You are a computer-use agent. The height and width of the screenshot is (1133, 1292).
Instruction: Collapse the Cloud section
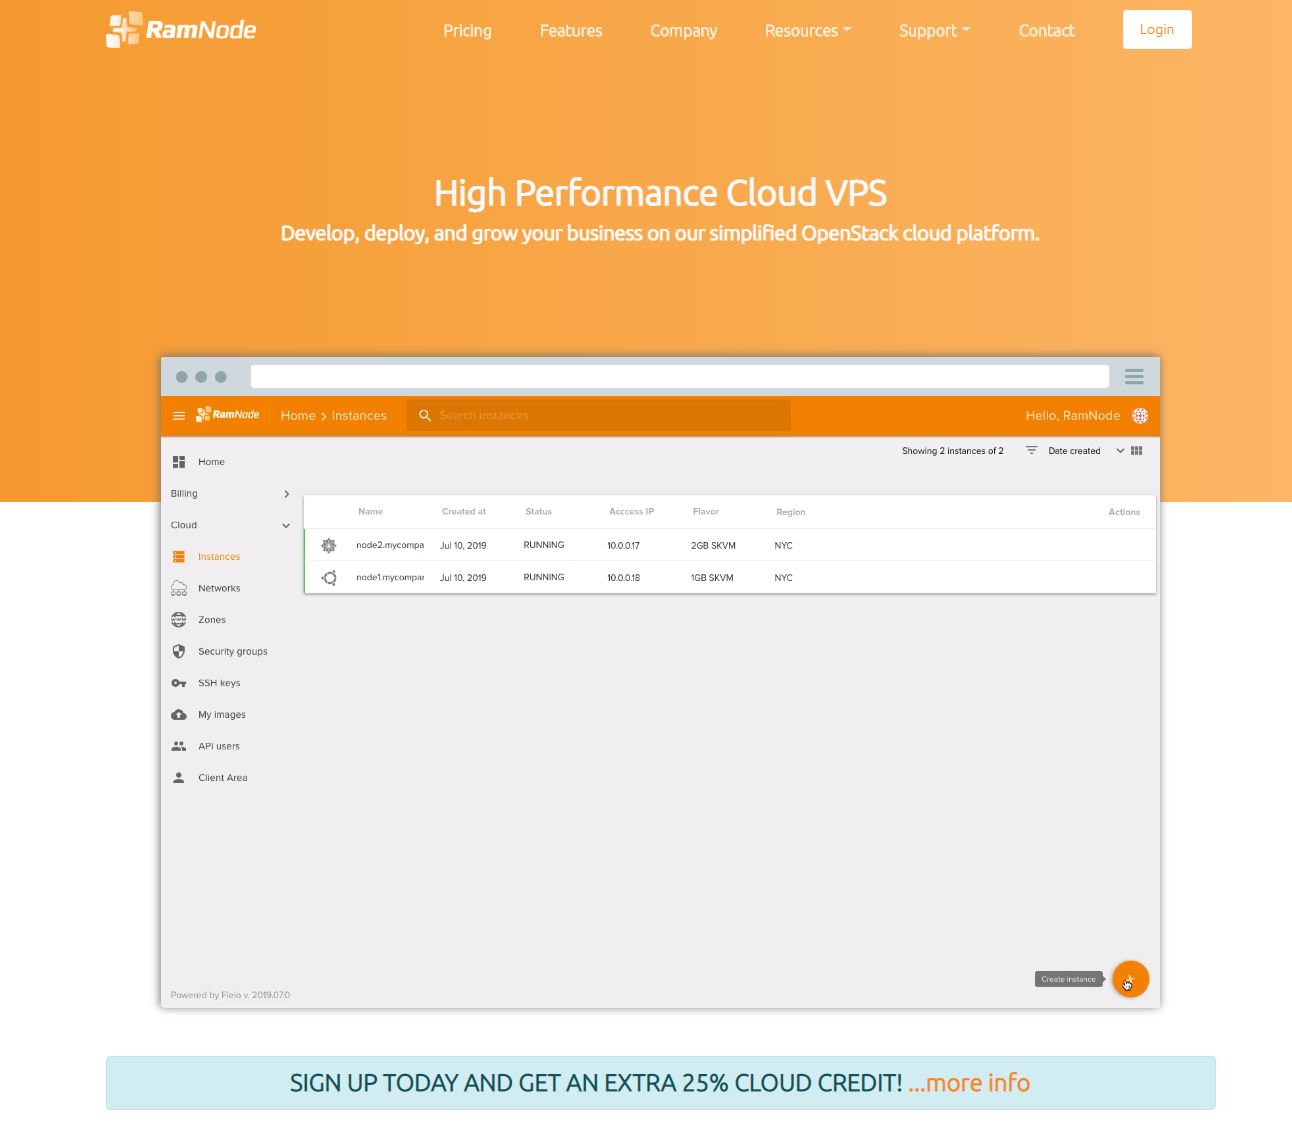230,525
